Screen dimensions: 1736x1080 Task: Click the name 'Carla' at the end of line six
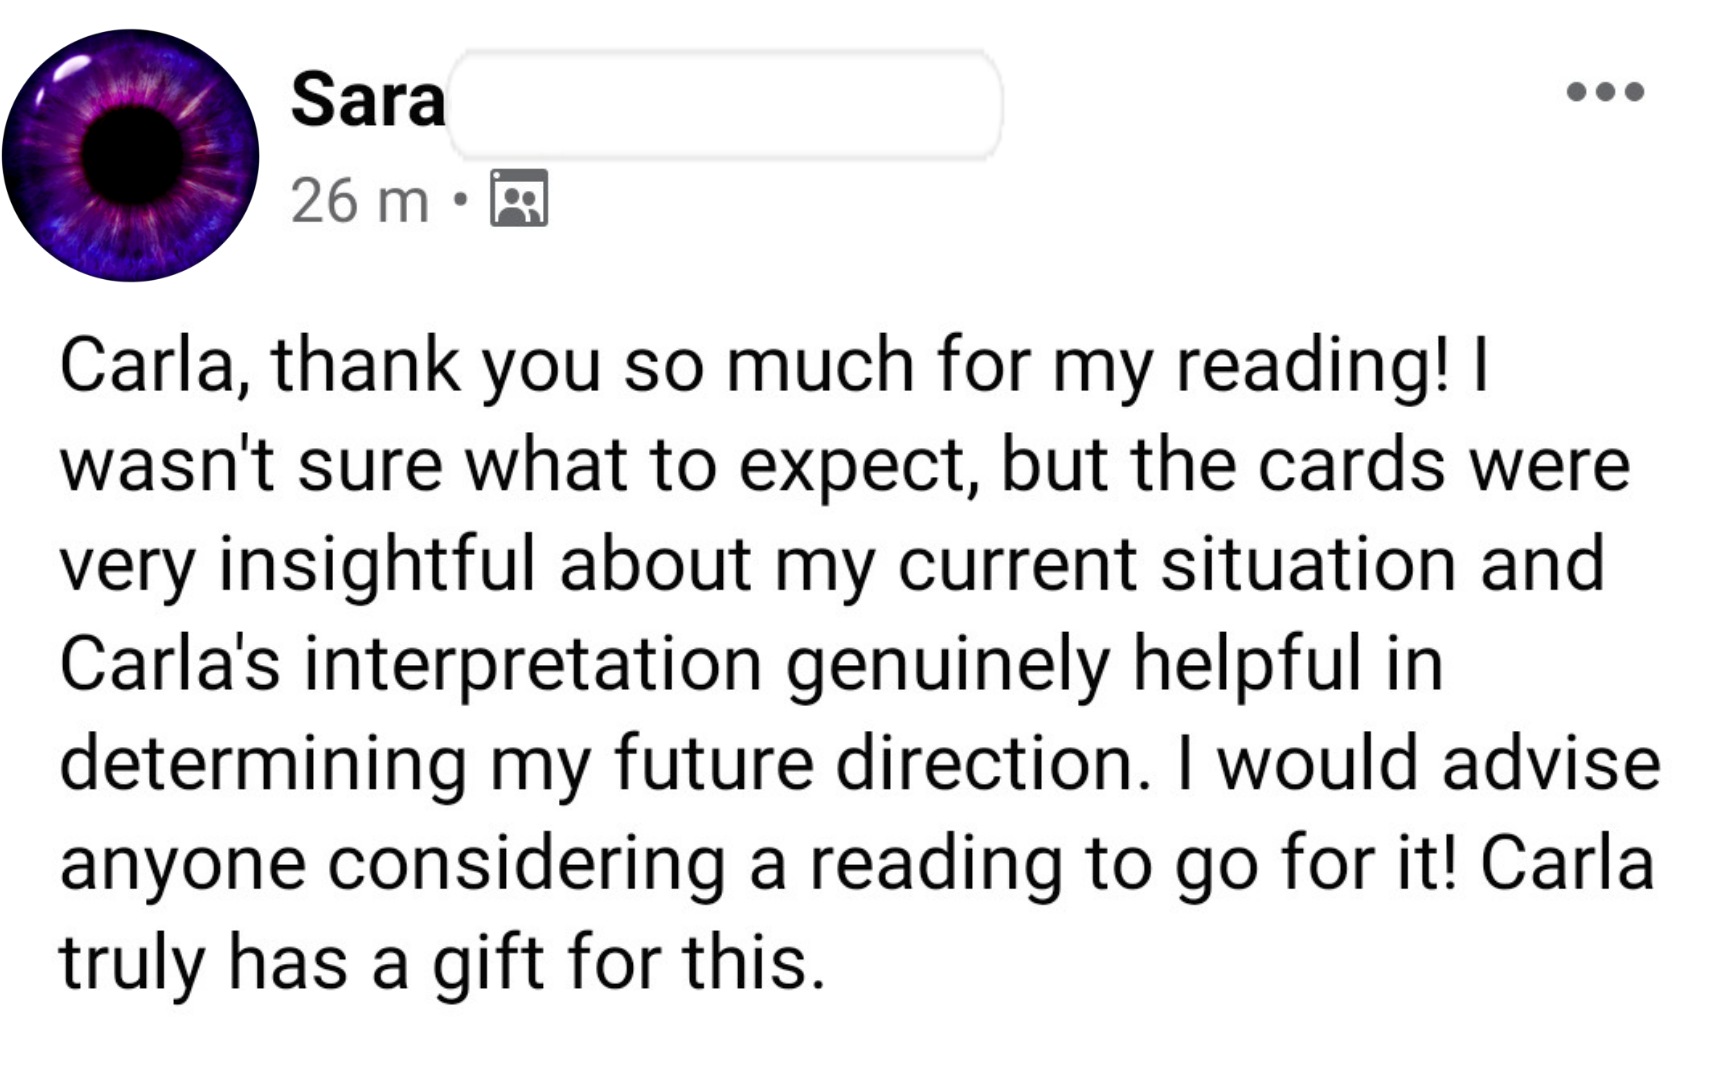1568,863
